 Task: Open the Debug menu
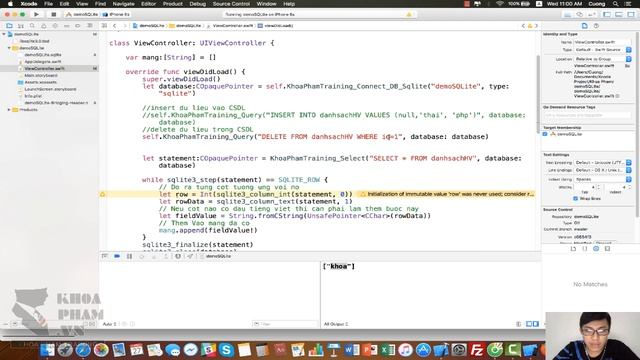198,4
